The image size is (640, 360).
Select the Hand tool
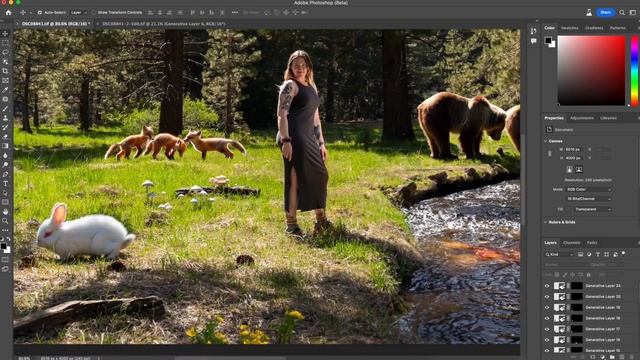point(5,211)
